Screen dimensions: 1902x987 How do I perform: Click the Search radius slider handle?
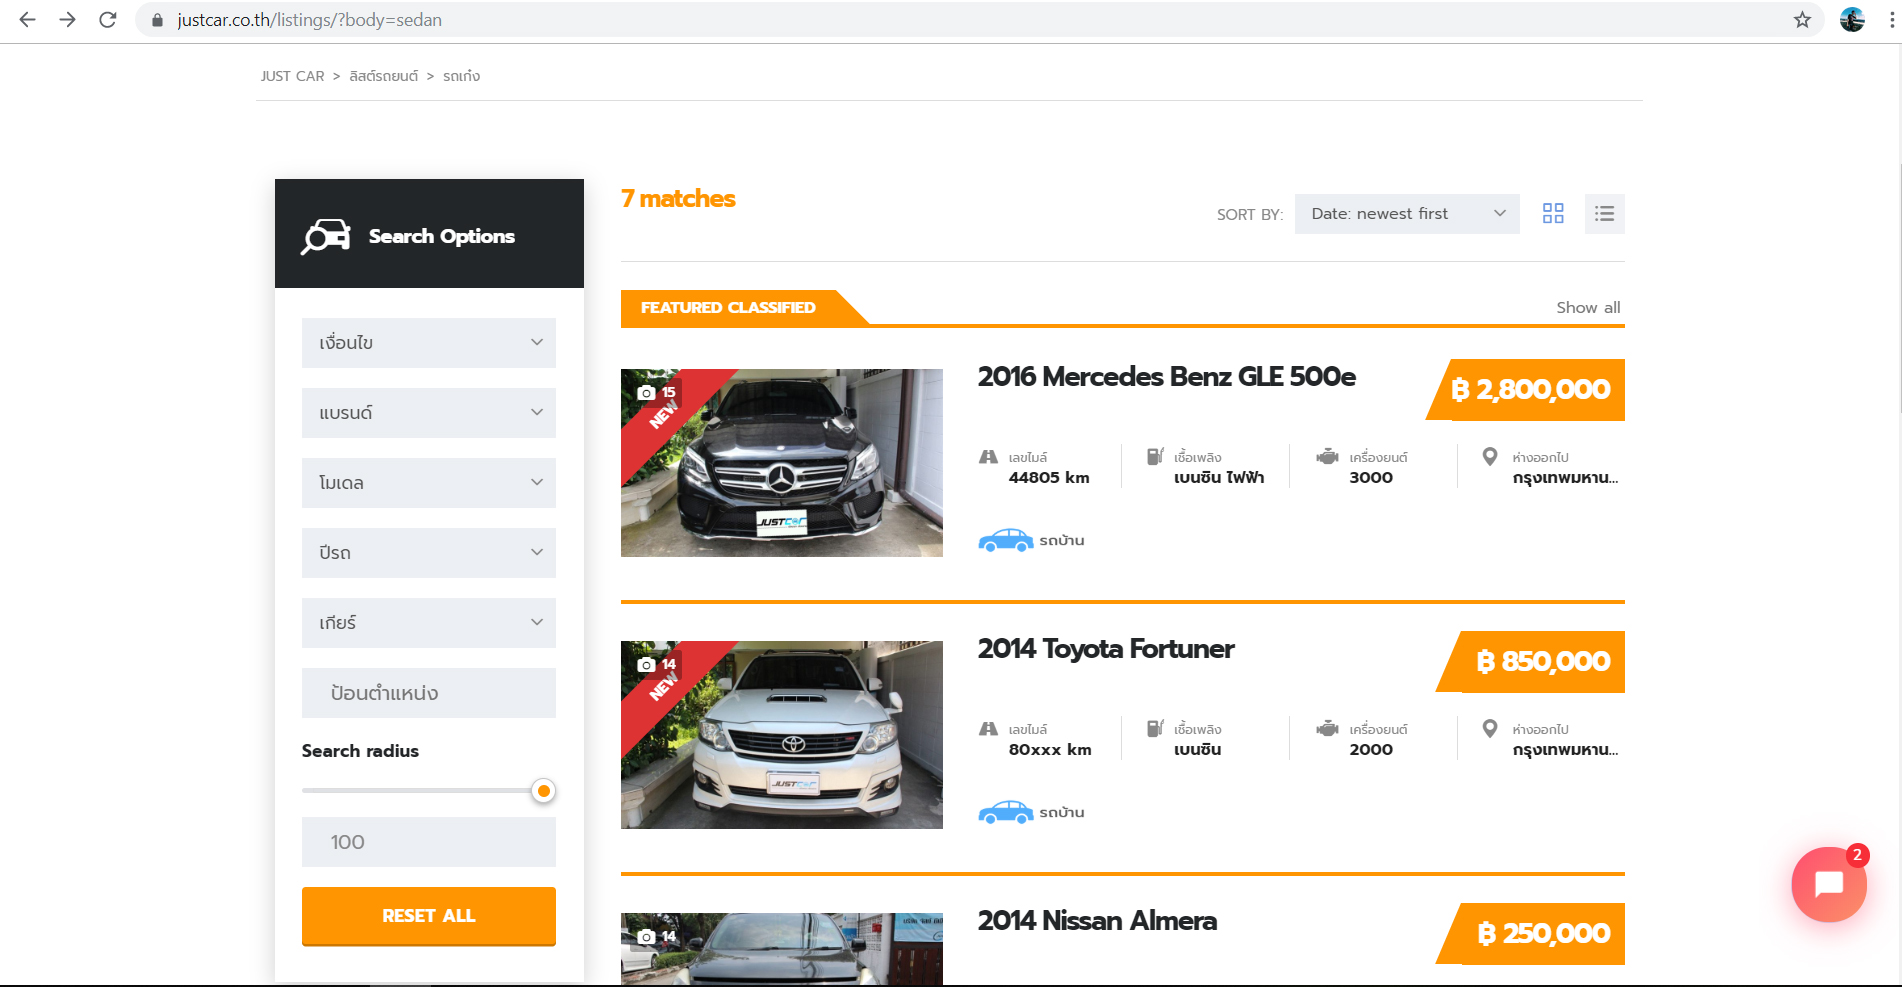click(x=543, y=791)
